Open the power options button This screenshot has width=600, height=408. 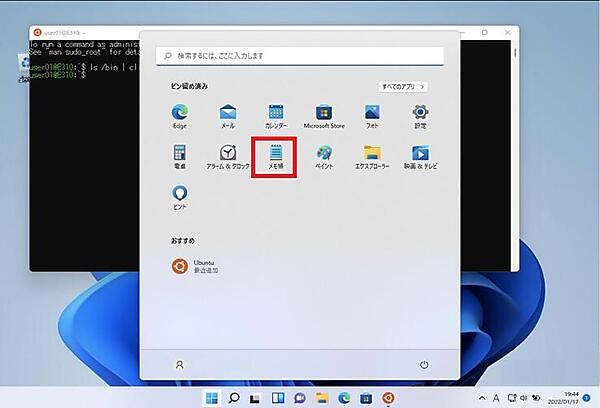[x=424, y=365]
